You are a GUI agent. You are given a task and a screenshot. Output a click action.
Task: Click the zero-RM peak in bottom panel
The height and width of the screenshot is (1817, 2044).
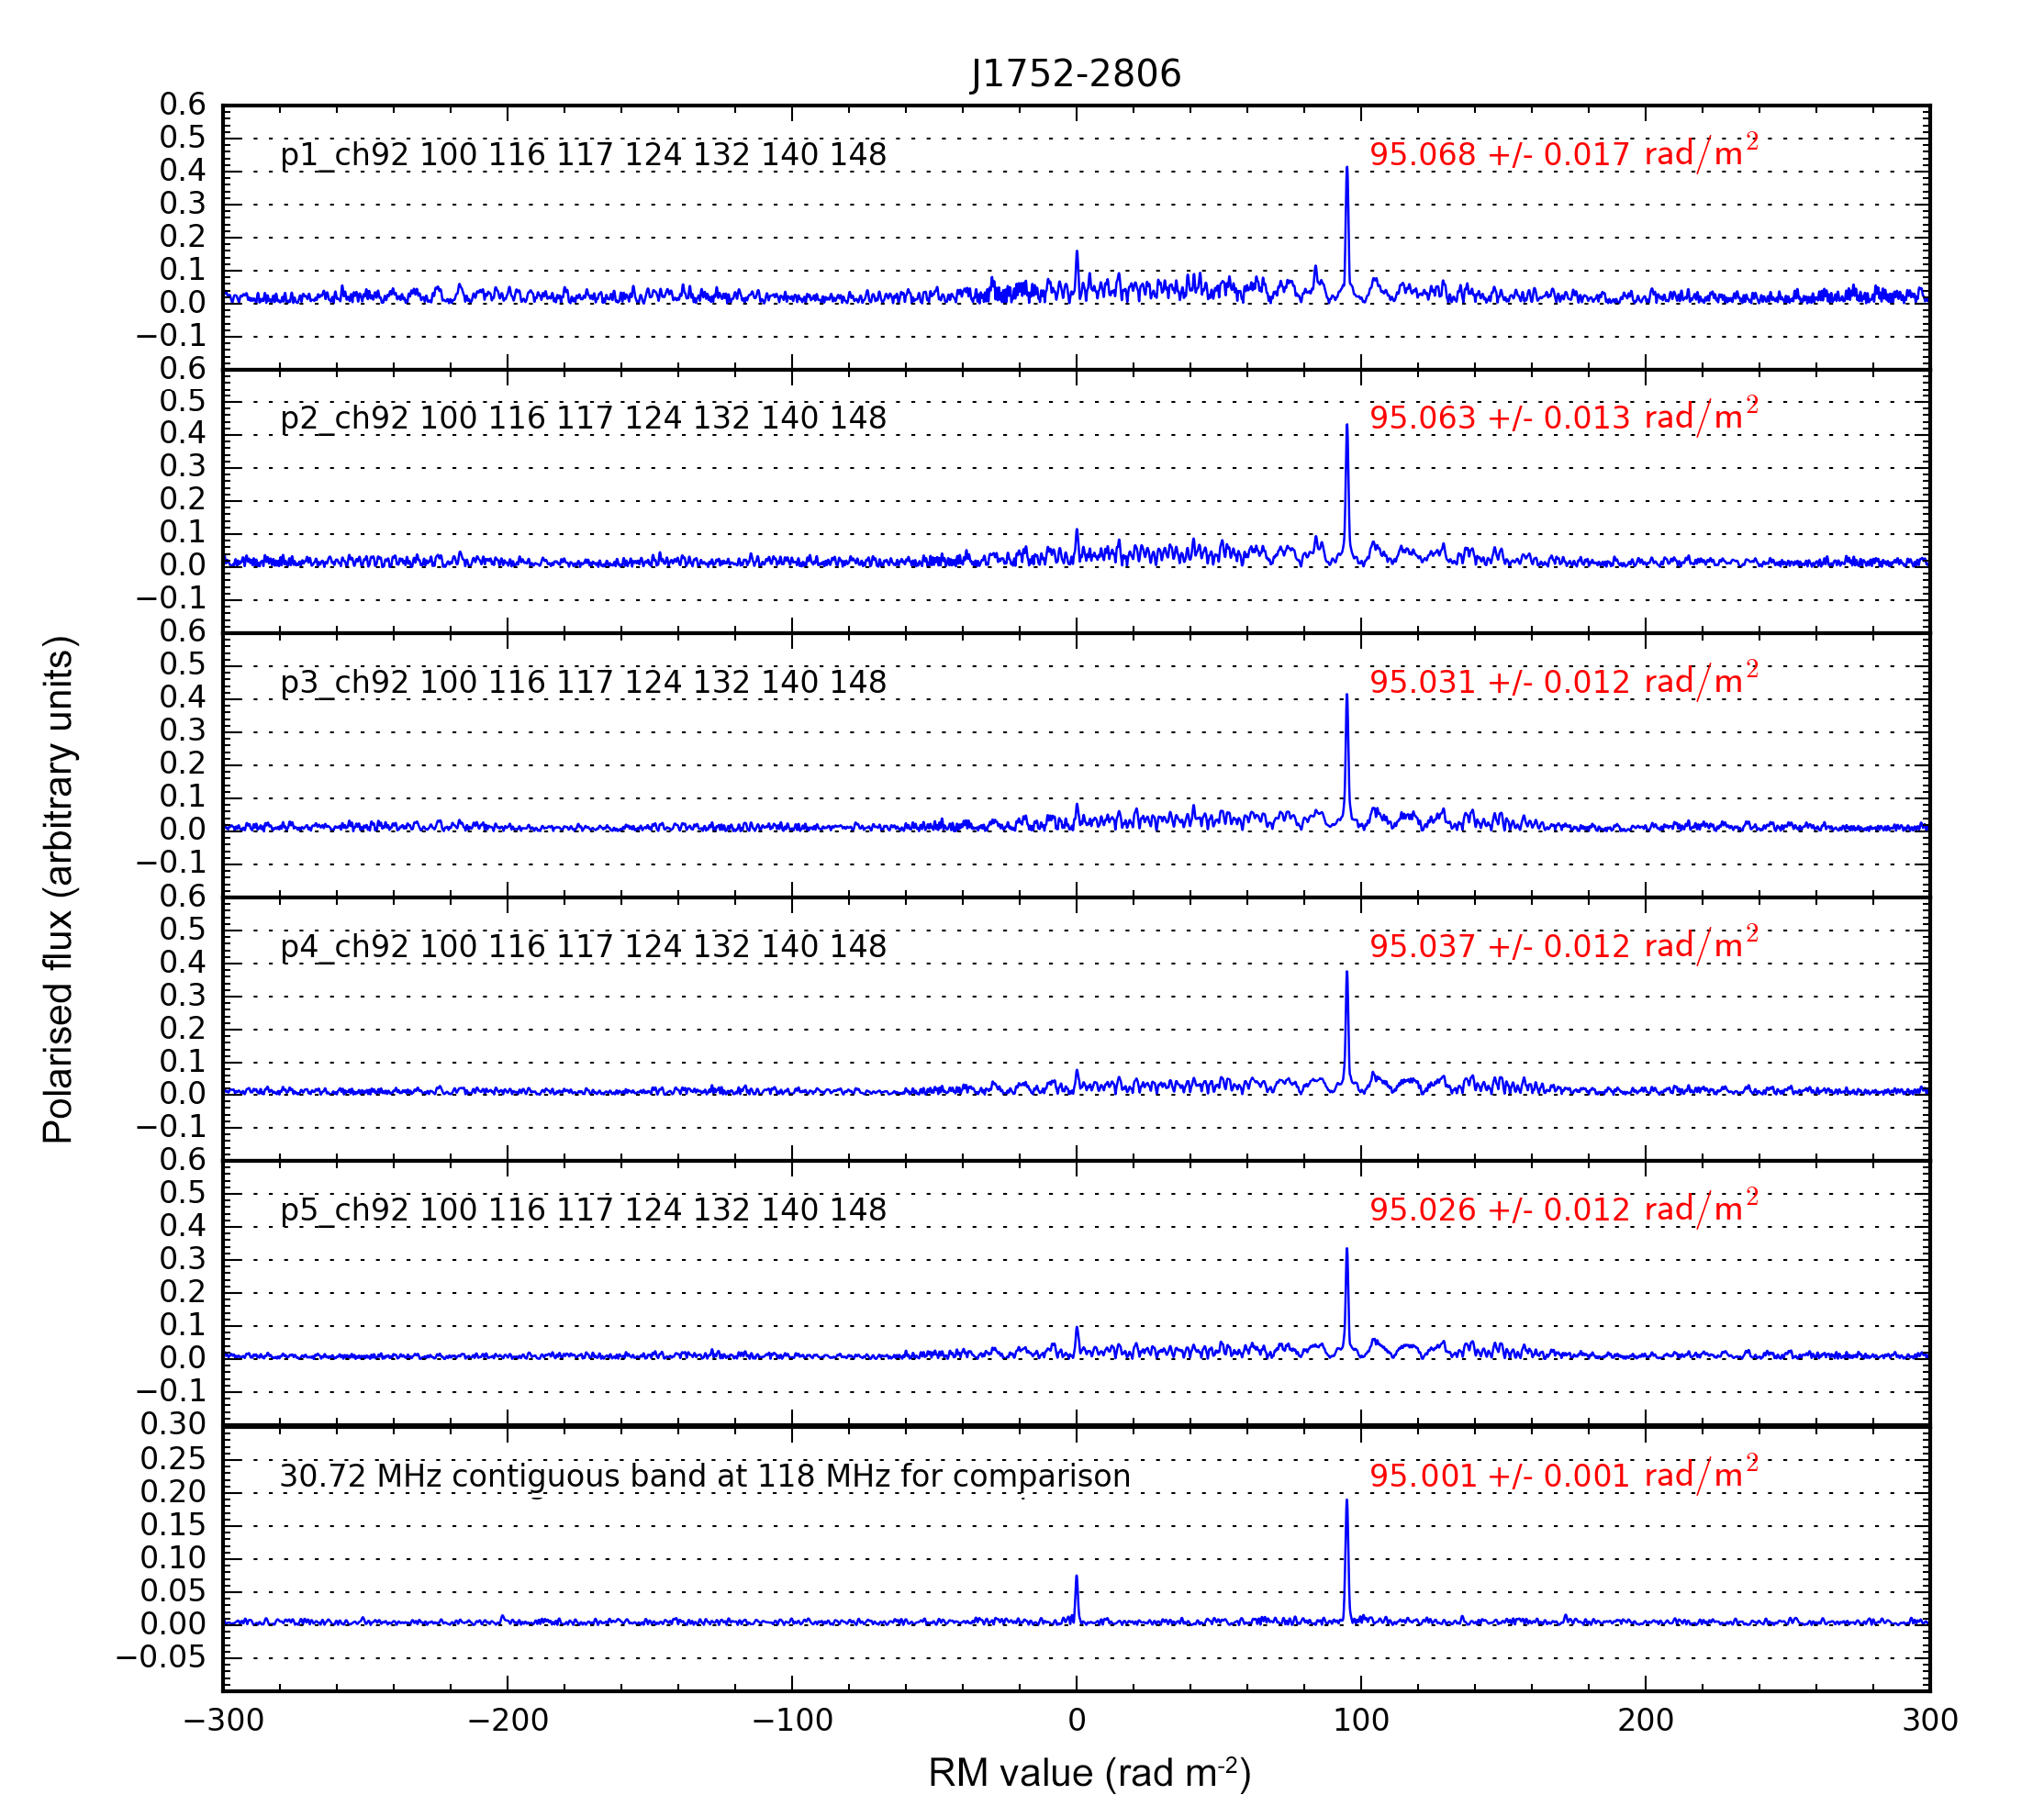1076,1578
